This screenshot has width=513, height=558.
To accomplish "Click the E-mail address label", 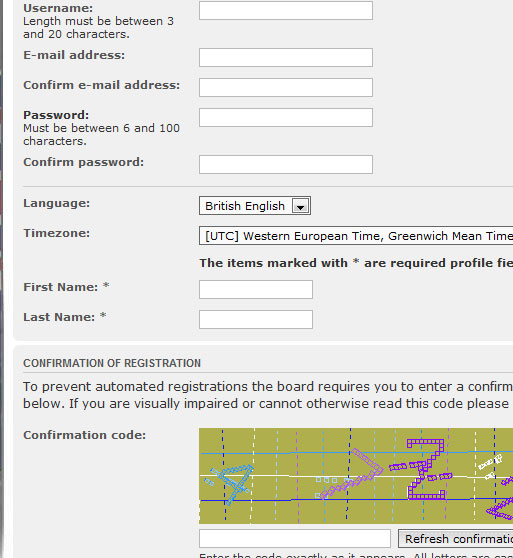I will pos(74,55).
